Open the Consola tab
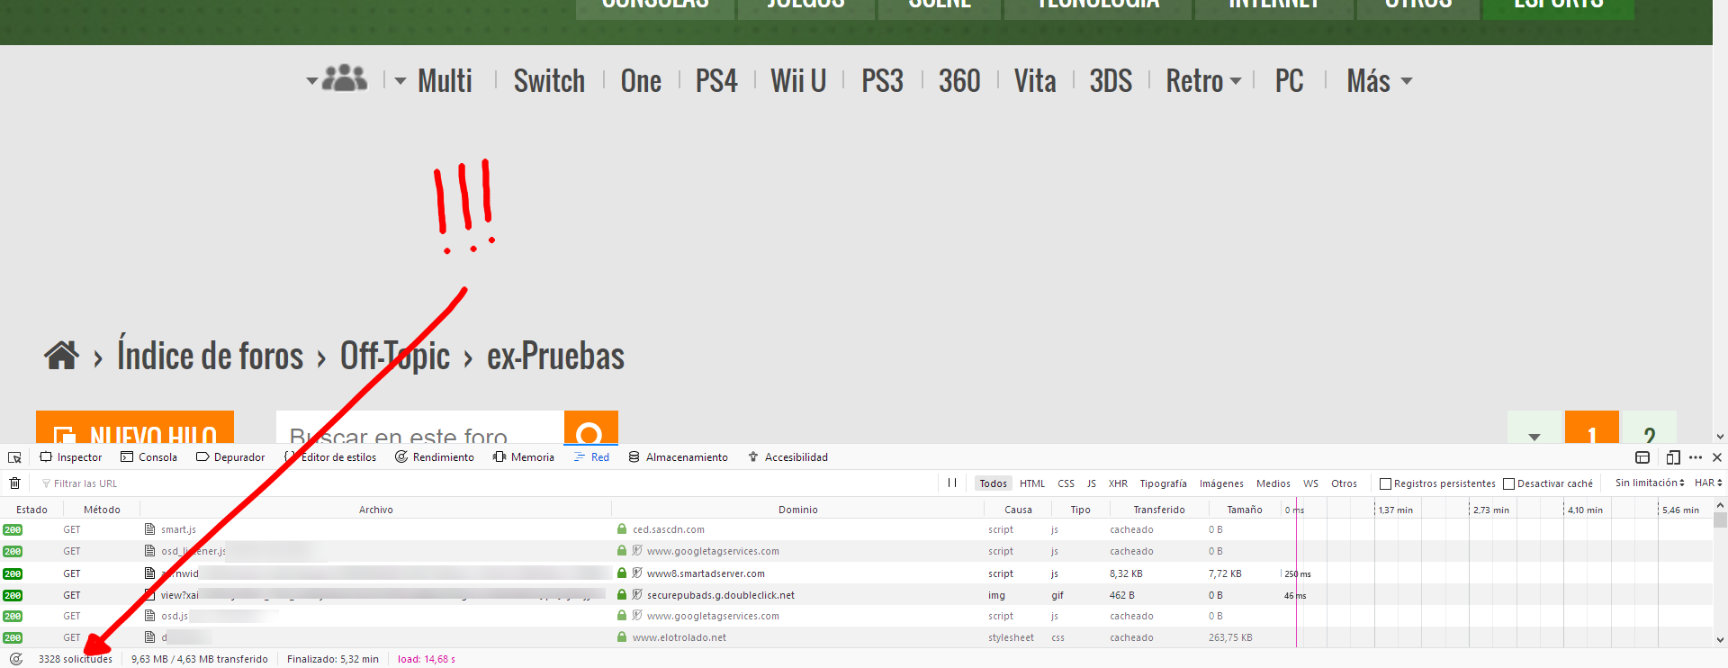The height and width of the screenshot is (668, 1728). (x=149, y=457)
